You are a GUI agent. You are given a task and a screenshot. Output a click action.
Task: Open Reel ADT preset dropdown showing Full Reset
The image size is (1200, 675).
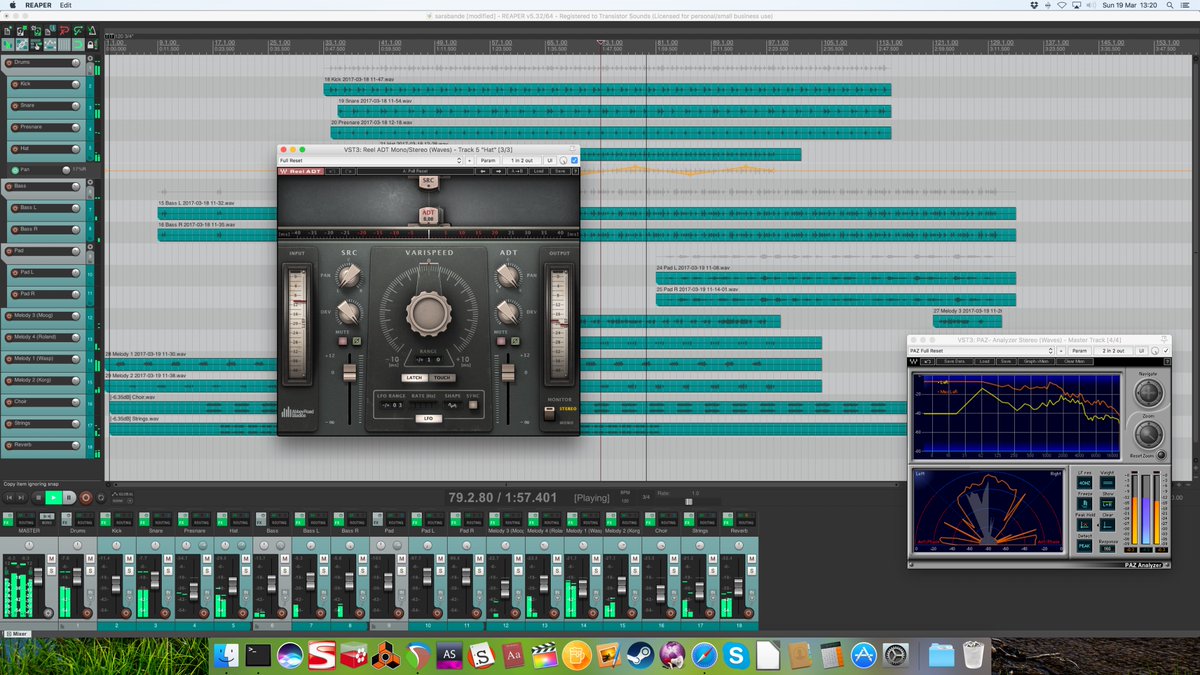click(371, 160)
